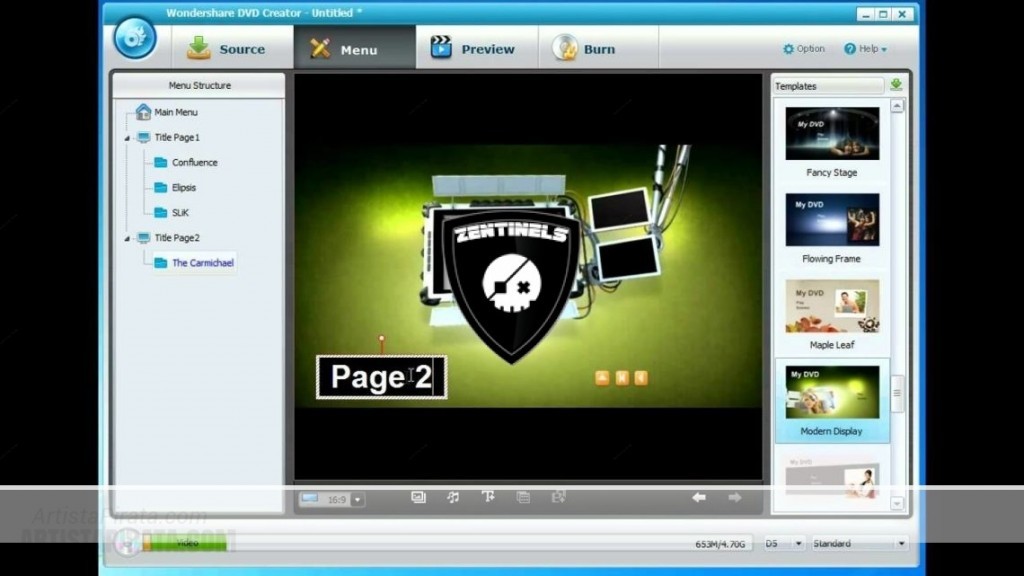Click the Modern Display template label
The image size is (1024, 576).
831,432
